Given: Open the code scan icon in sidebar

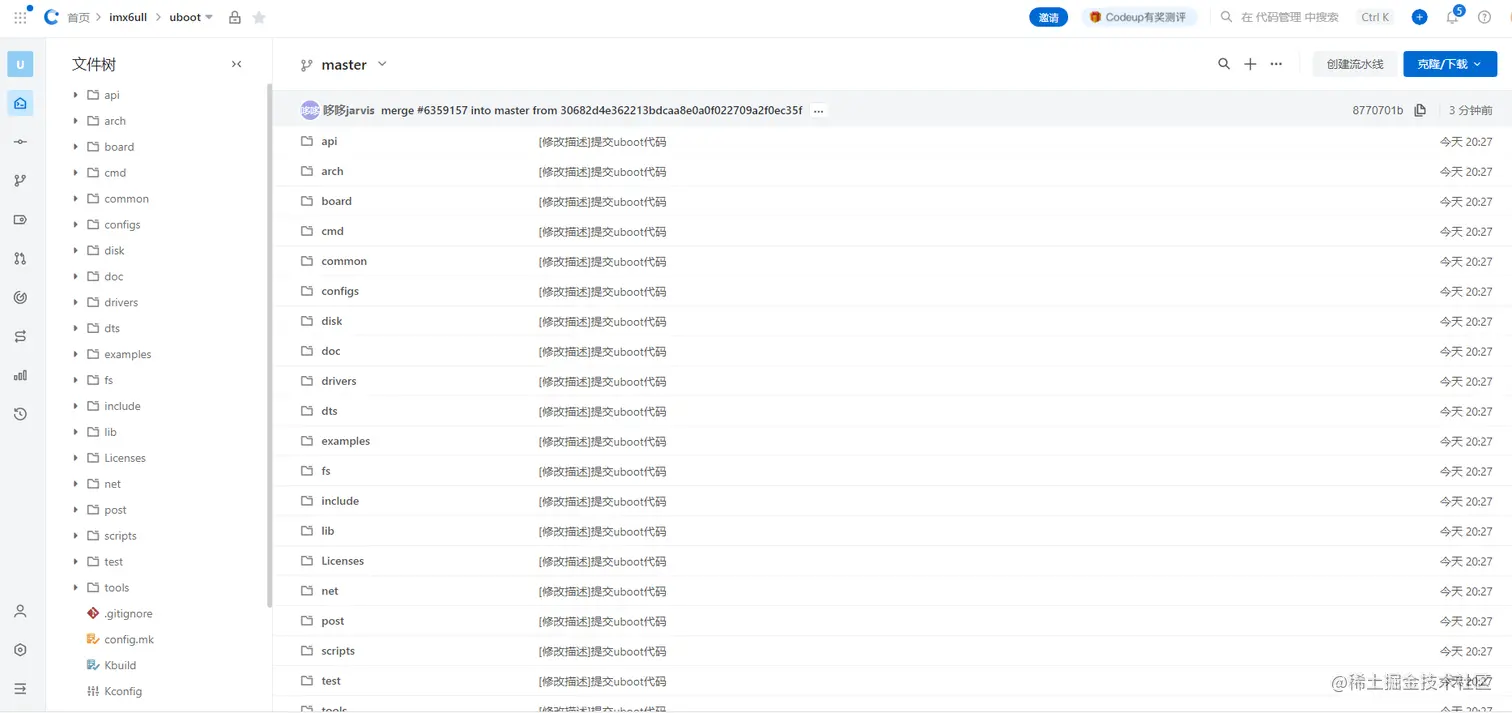Looking at the screenshot, I should (x=20, y=298).
